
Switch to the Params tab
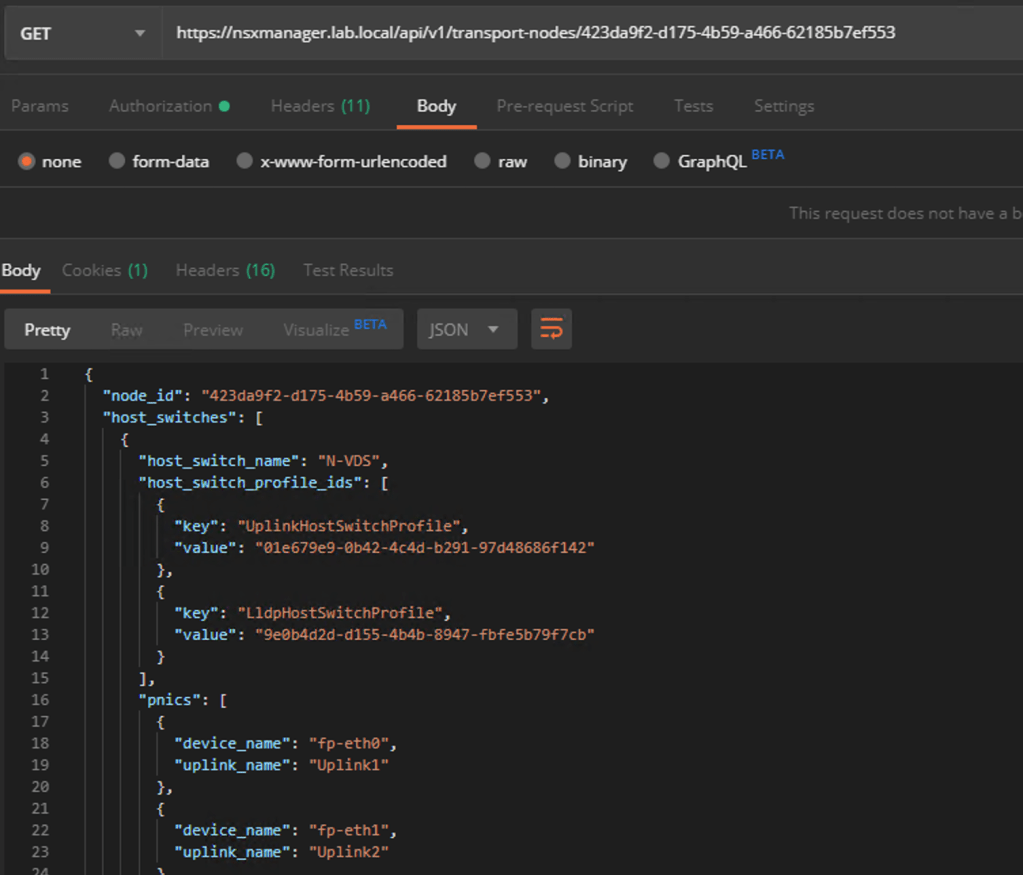(x=40, y=106)
